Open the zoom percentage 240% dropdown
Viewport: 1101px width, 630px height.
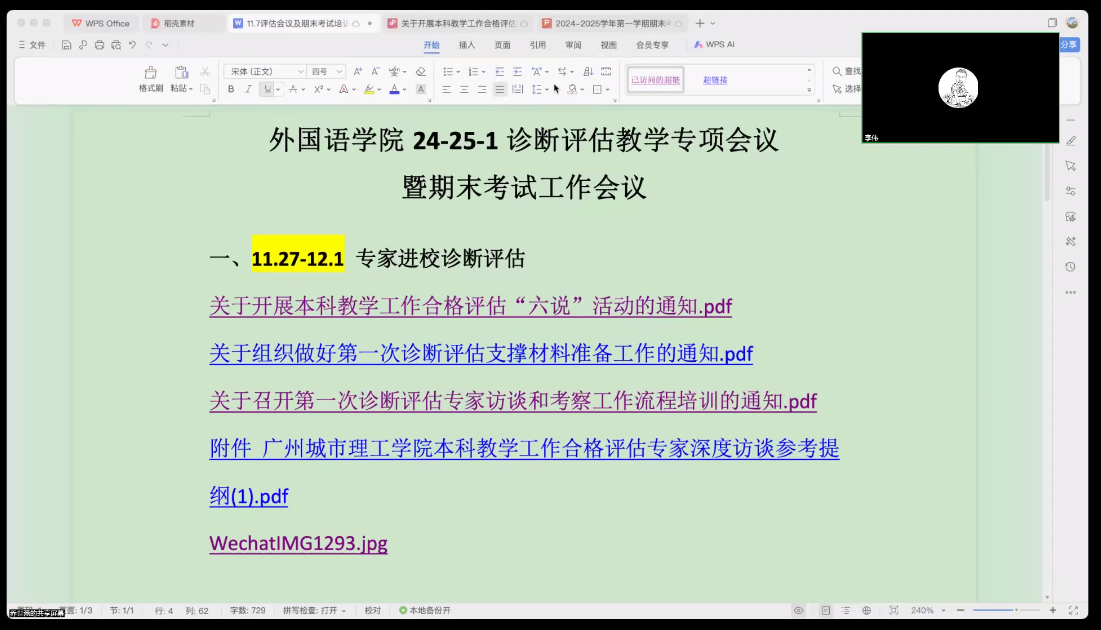(x=928, y=610)
